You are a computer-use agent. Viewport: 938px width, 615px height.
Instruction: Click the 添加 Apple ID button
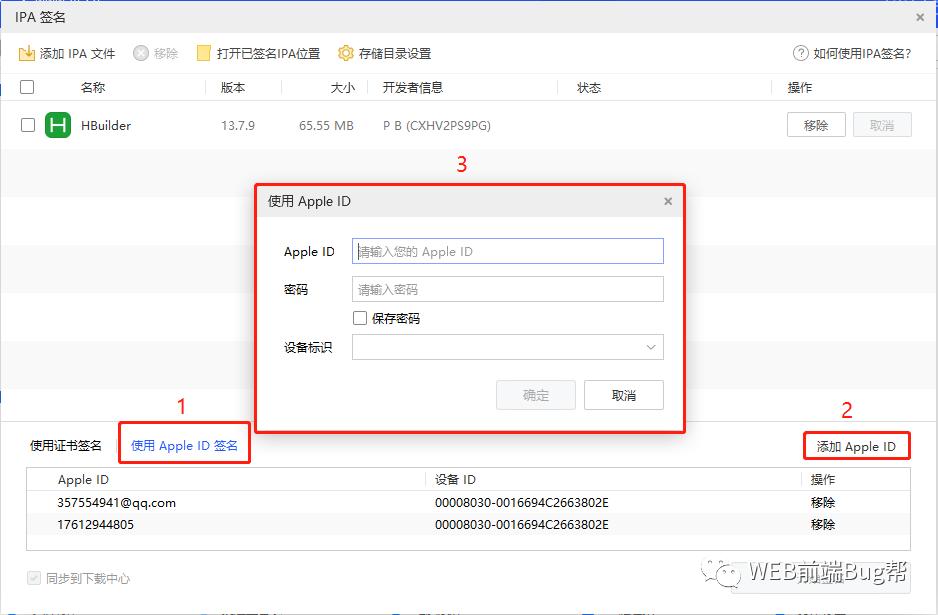click(x=856, y=446)
